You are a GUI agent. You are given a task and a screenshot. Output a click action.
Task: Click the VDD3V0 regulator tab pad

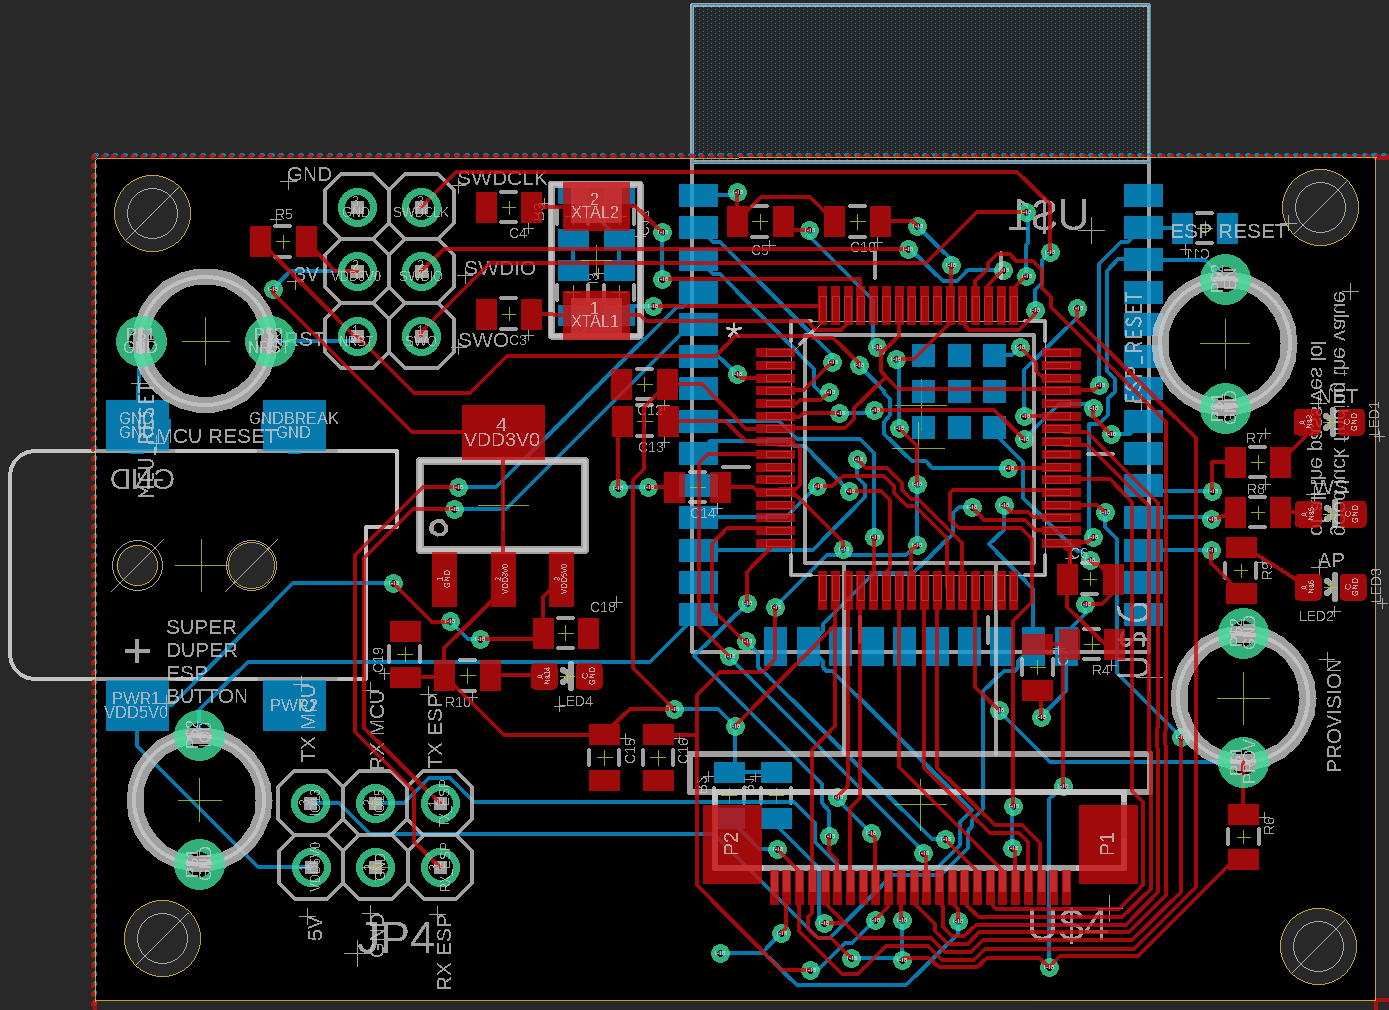pos(503,432)
